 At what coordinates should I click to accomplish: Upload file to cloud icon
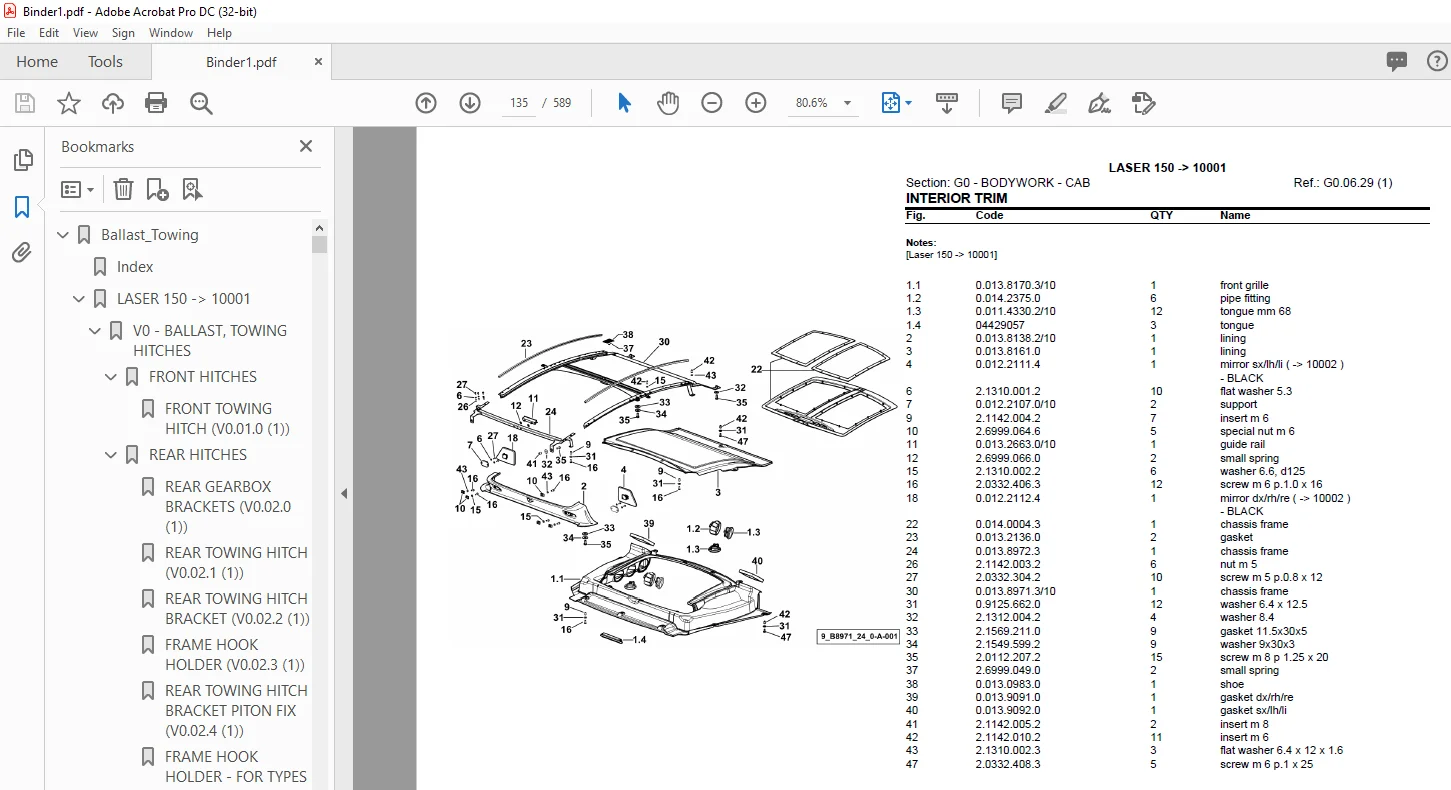point(113,103)
